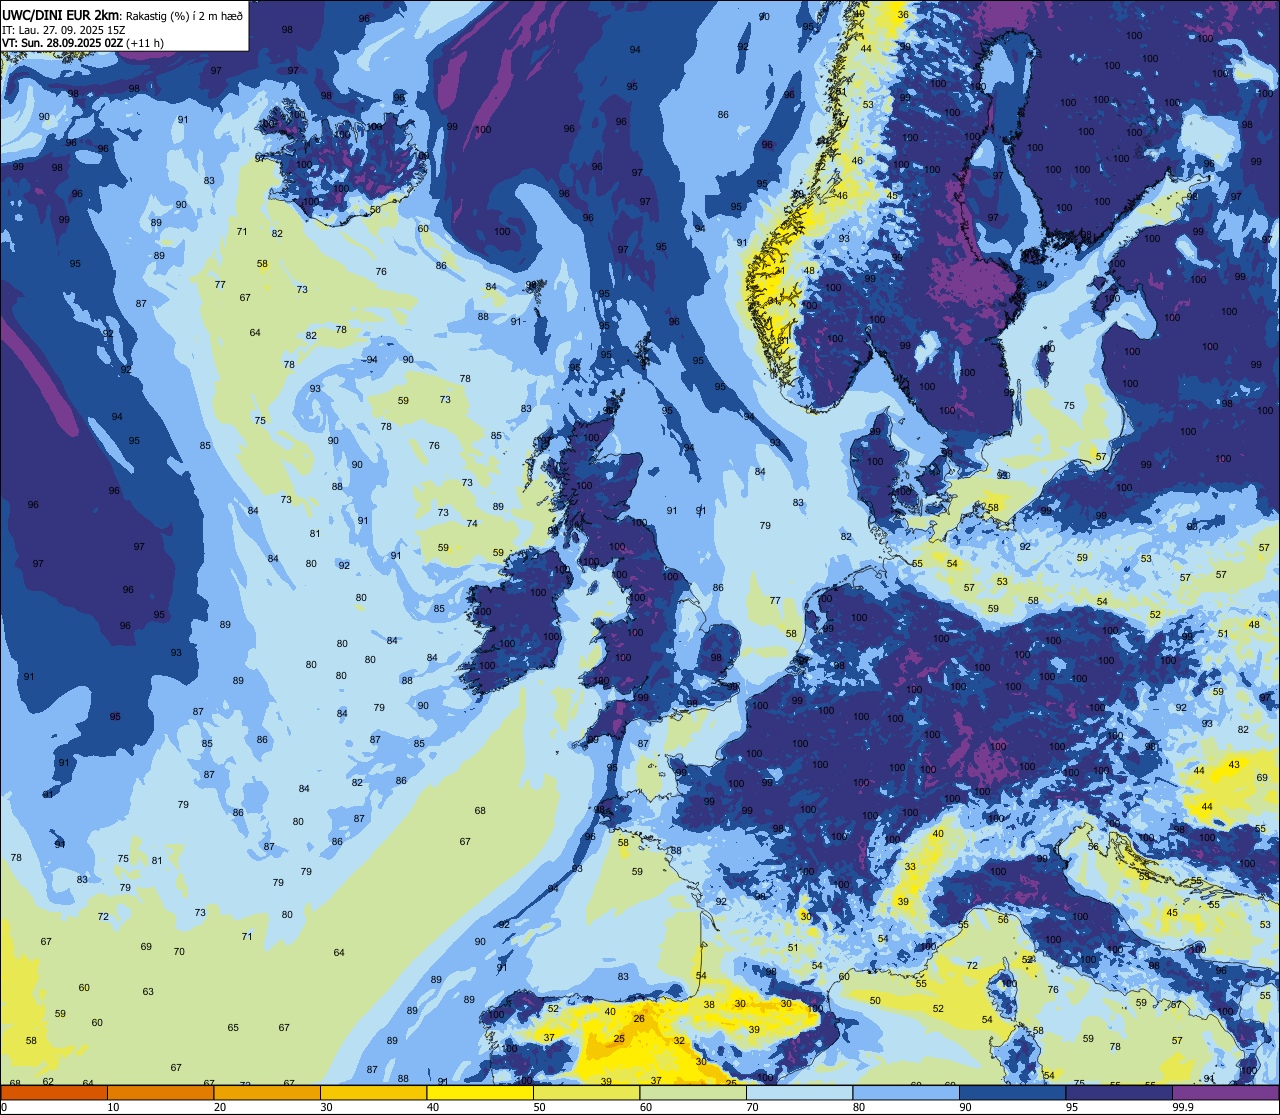Click the legend tick label "30"

[x=326, y=1107]
